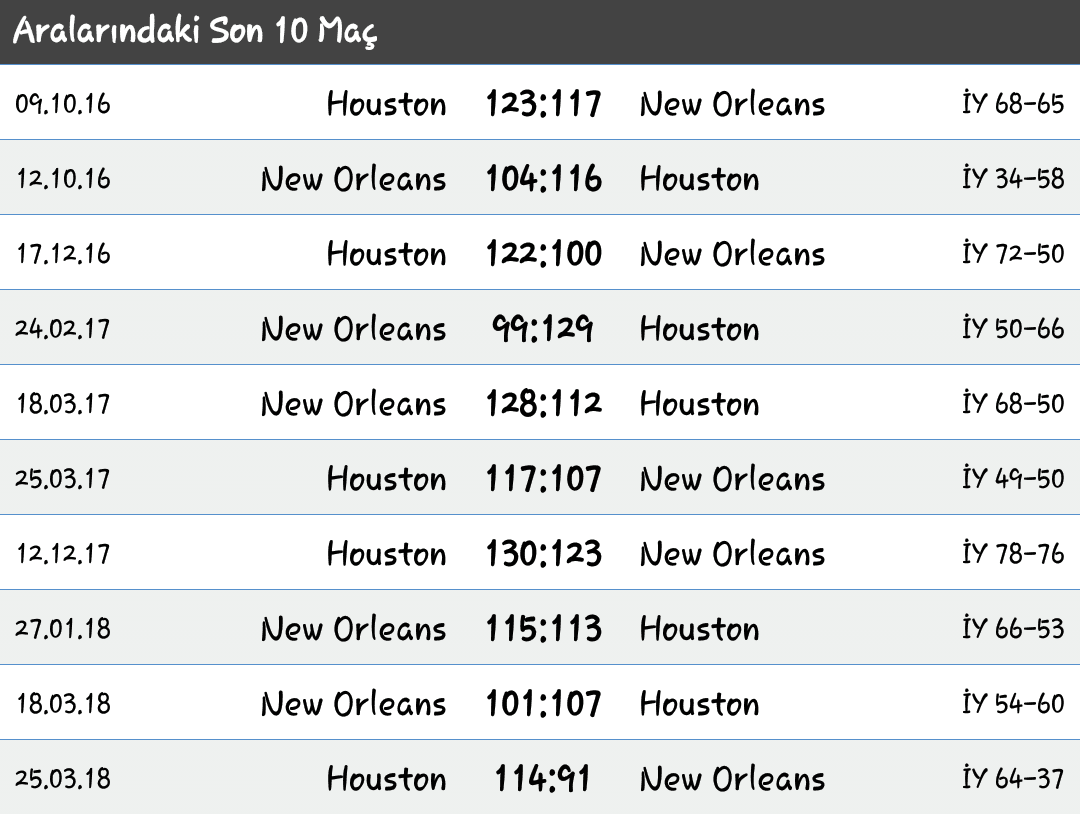The image size is (1080, 814).
Task: Select the İY 72-50 halftime score
Action: 1013,253
